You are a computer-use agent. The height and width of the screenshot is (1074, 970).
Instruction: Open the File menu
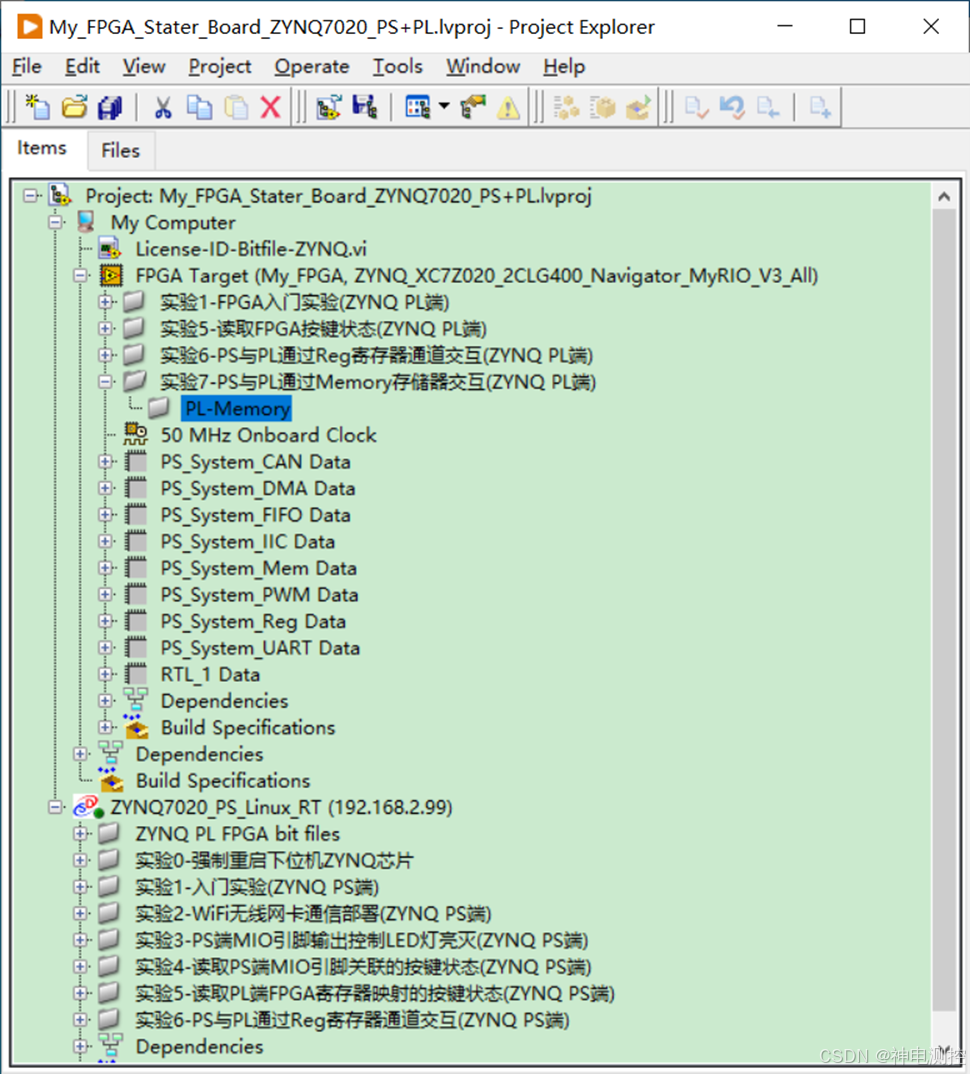pyautogui.click(x=27, y=66)
